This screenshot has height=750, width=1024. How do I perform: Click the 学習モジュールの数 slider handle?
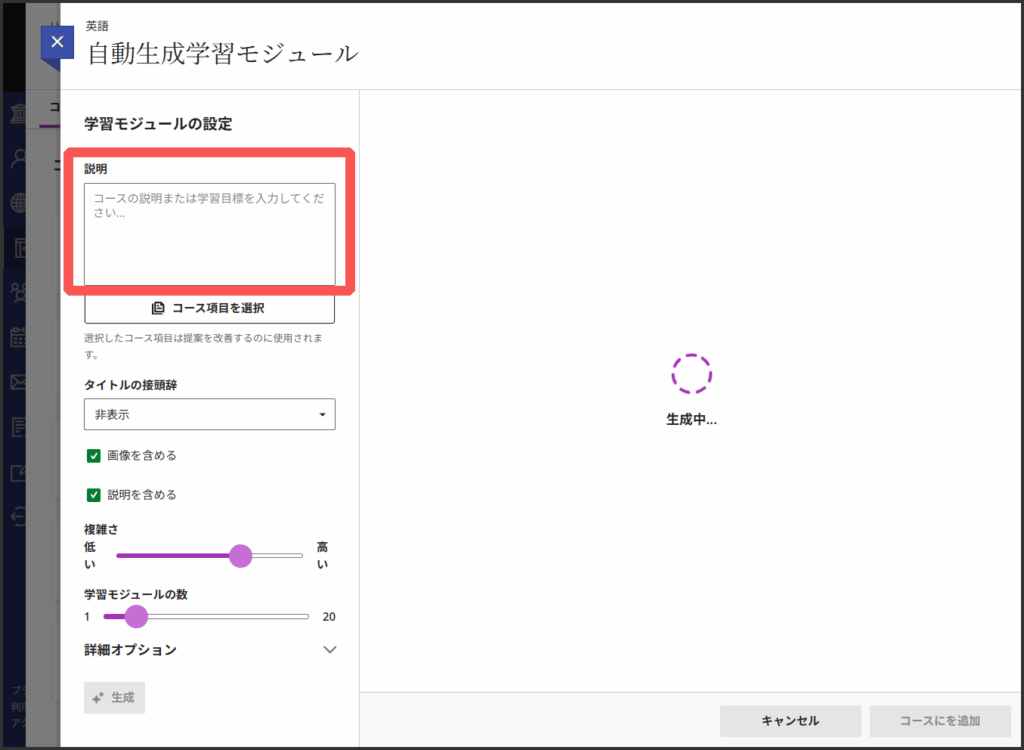click(136, 617)
